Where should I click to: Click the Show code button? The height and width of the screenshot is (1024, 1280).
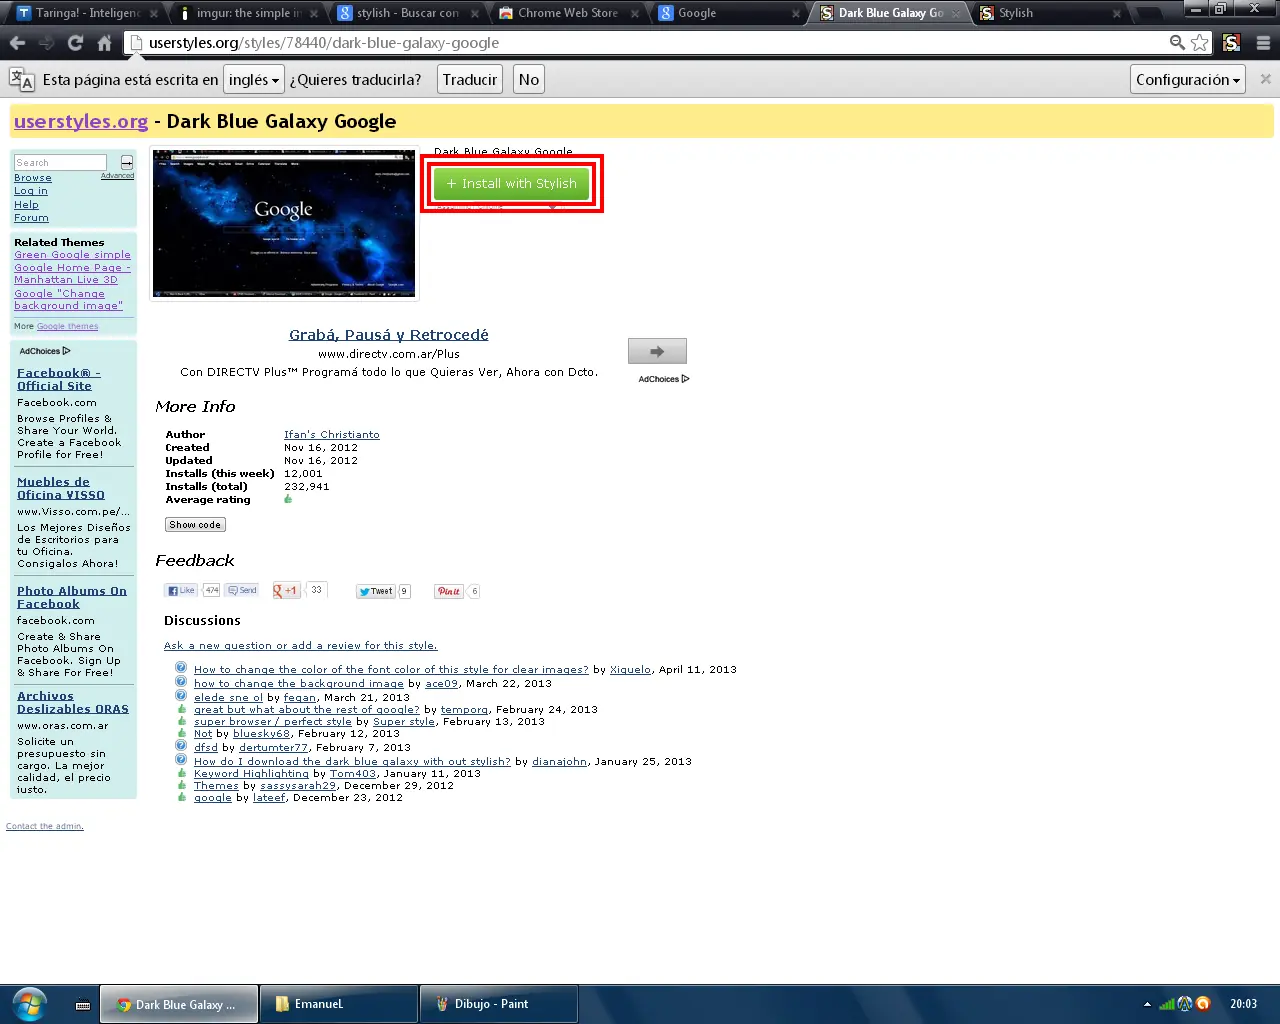click(195, 524)
